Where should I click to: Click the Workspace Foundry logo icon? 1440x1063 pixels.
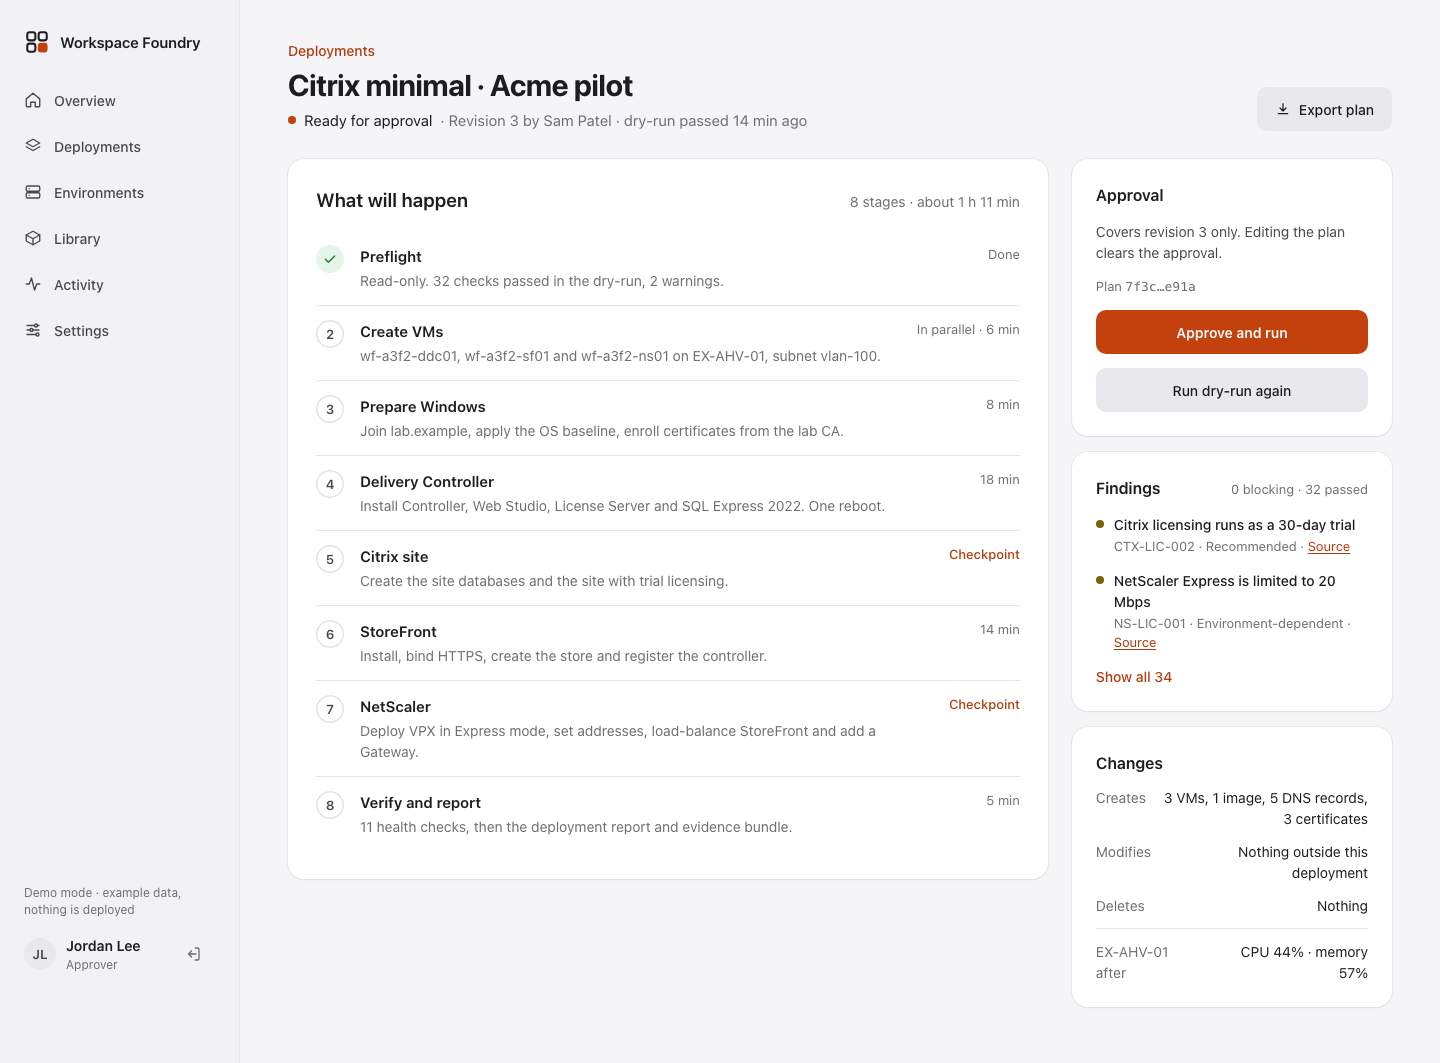point(37,42)
